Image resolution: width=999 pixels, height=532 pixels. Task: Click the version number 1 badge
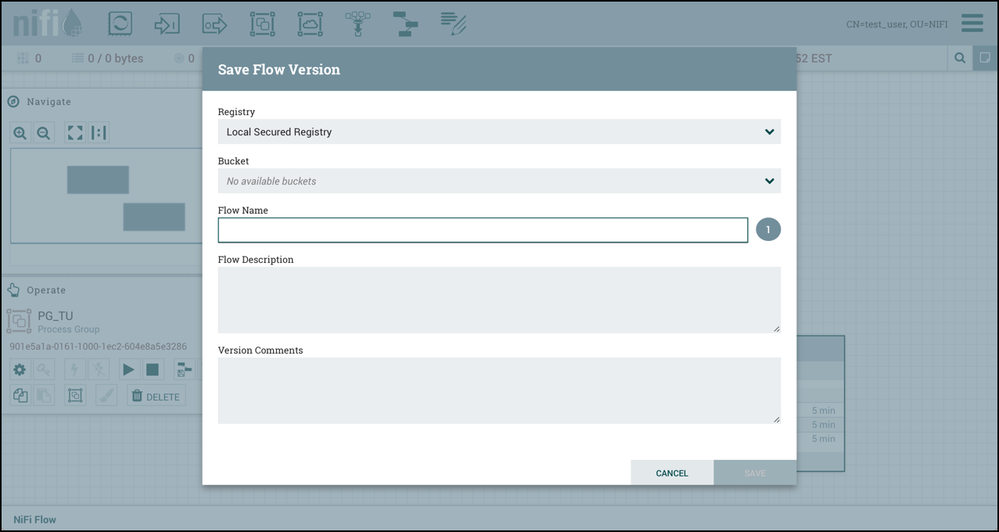coord(768,229)
